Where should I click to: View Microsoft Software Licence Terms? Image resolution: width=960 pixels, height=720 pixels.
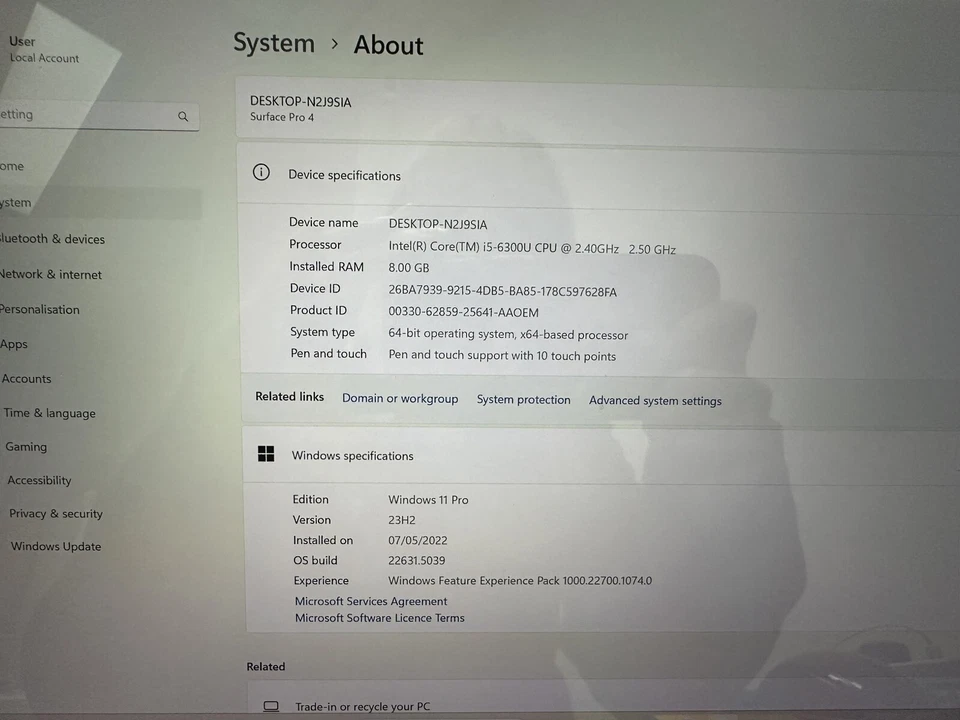point(379,617)
